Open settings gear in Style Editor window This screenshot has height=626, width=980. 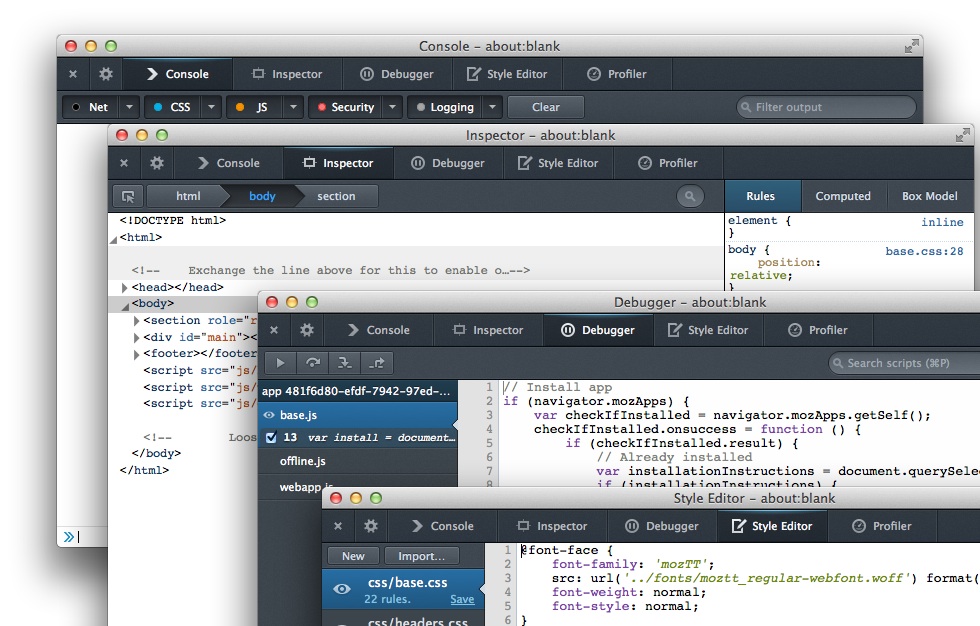[371, 526]
